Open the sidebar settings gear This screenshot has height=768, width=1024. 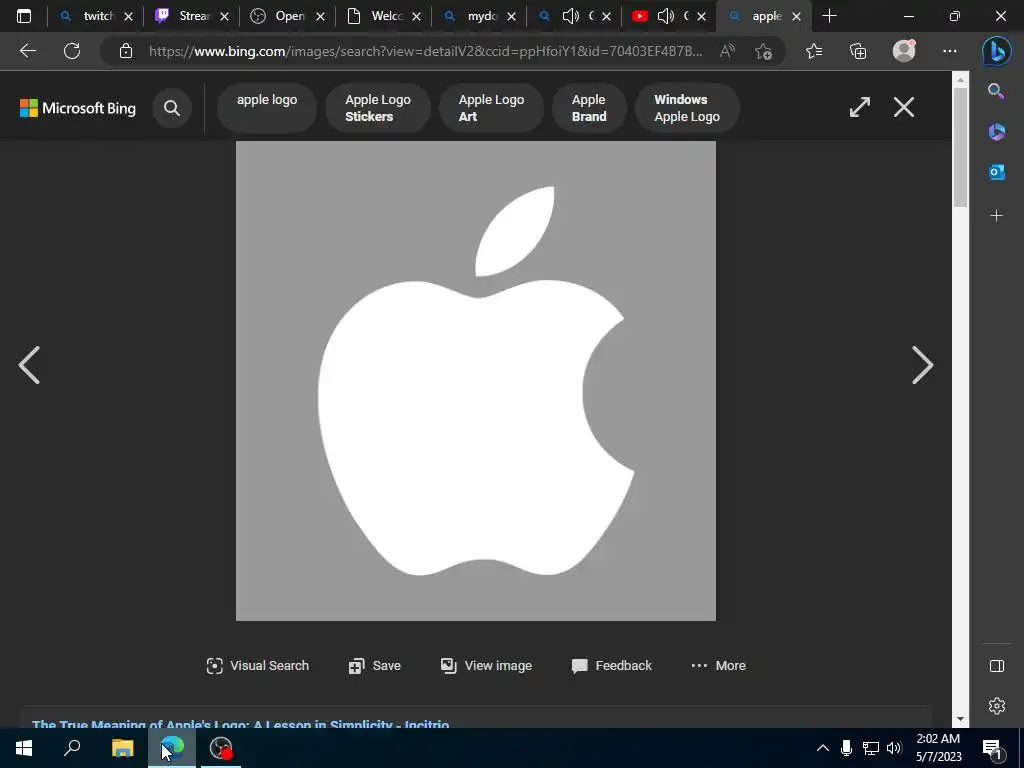(x=997, y=706)
